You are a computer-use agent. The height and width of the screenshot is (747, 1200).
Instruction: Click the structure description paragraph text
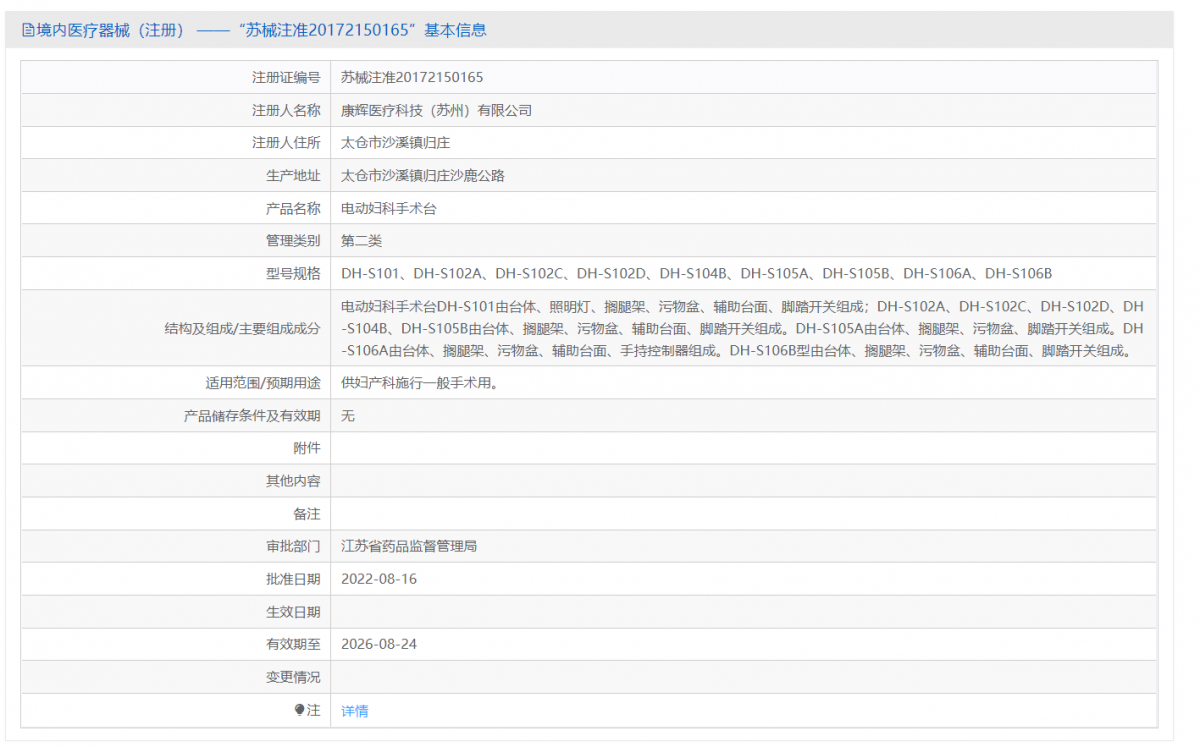point(742,328)
